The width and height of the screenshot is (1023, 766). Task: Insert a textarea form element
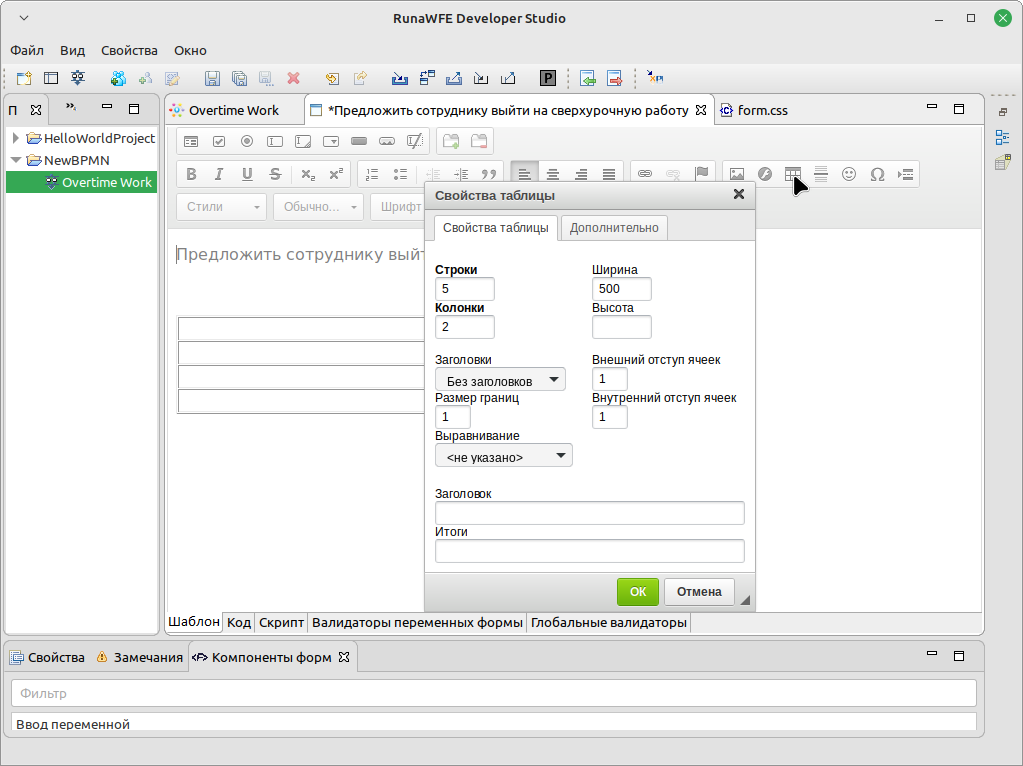[x=303, y=141]
